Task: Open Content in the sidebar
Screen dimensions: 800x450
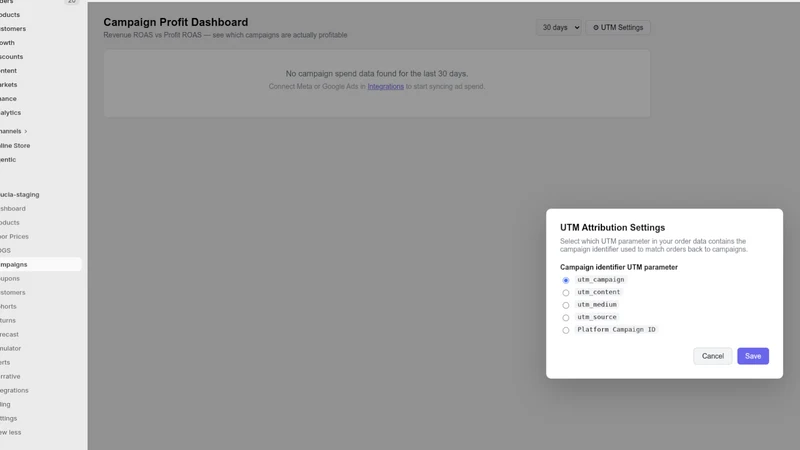Action: (x=8, y=71)
